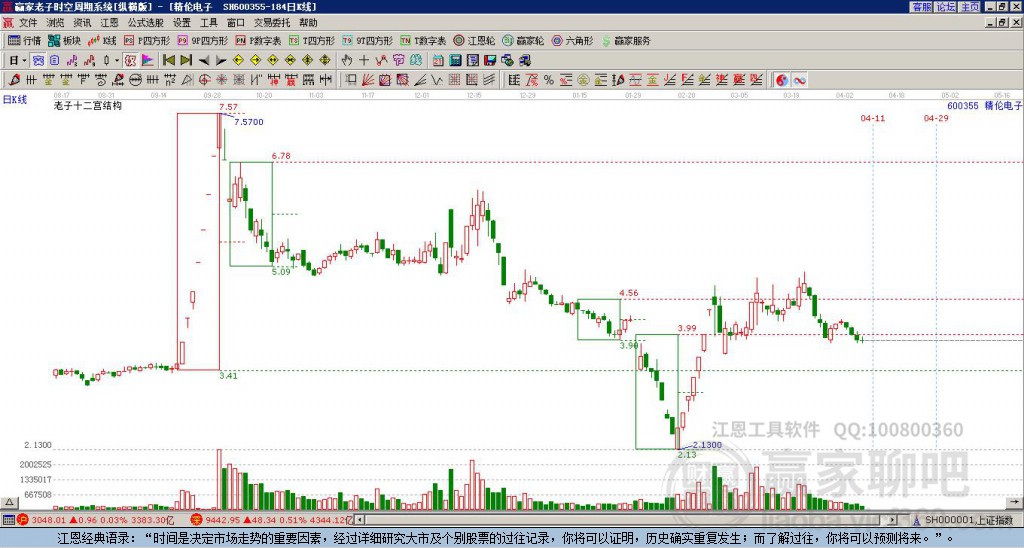This screenshot has width=1024, height=548.
Task: Click the horizontal scrollbar right arrow
Action: [x=893, y=520]
